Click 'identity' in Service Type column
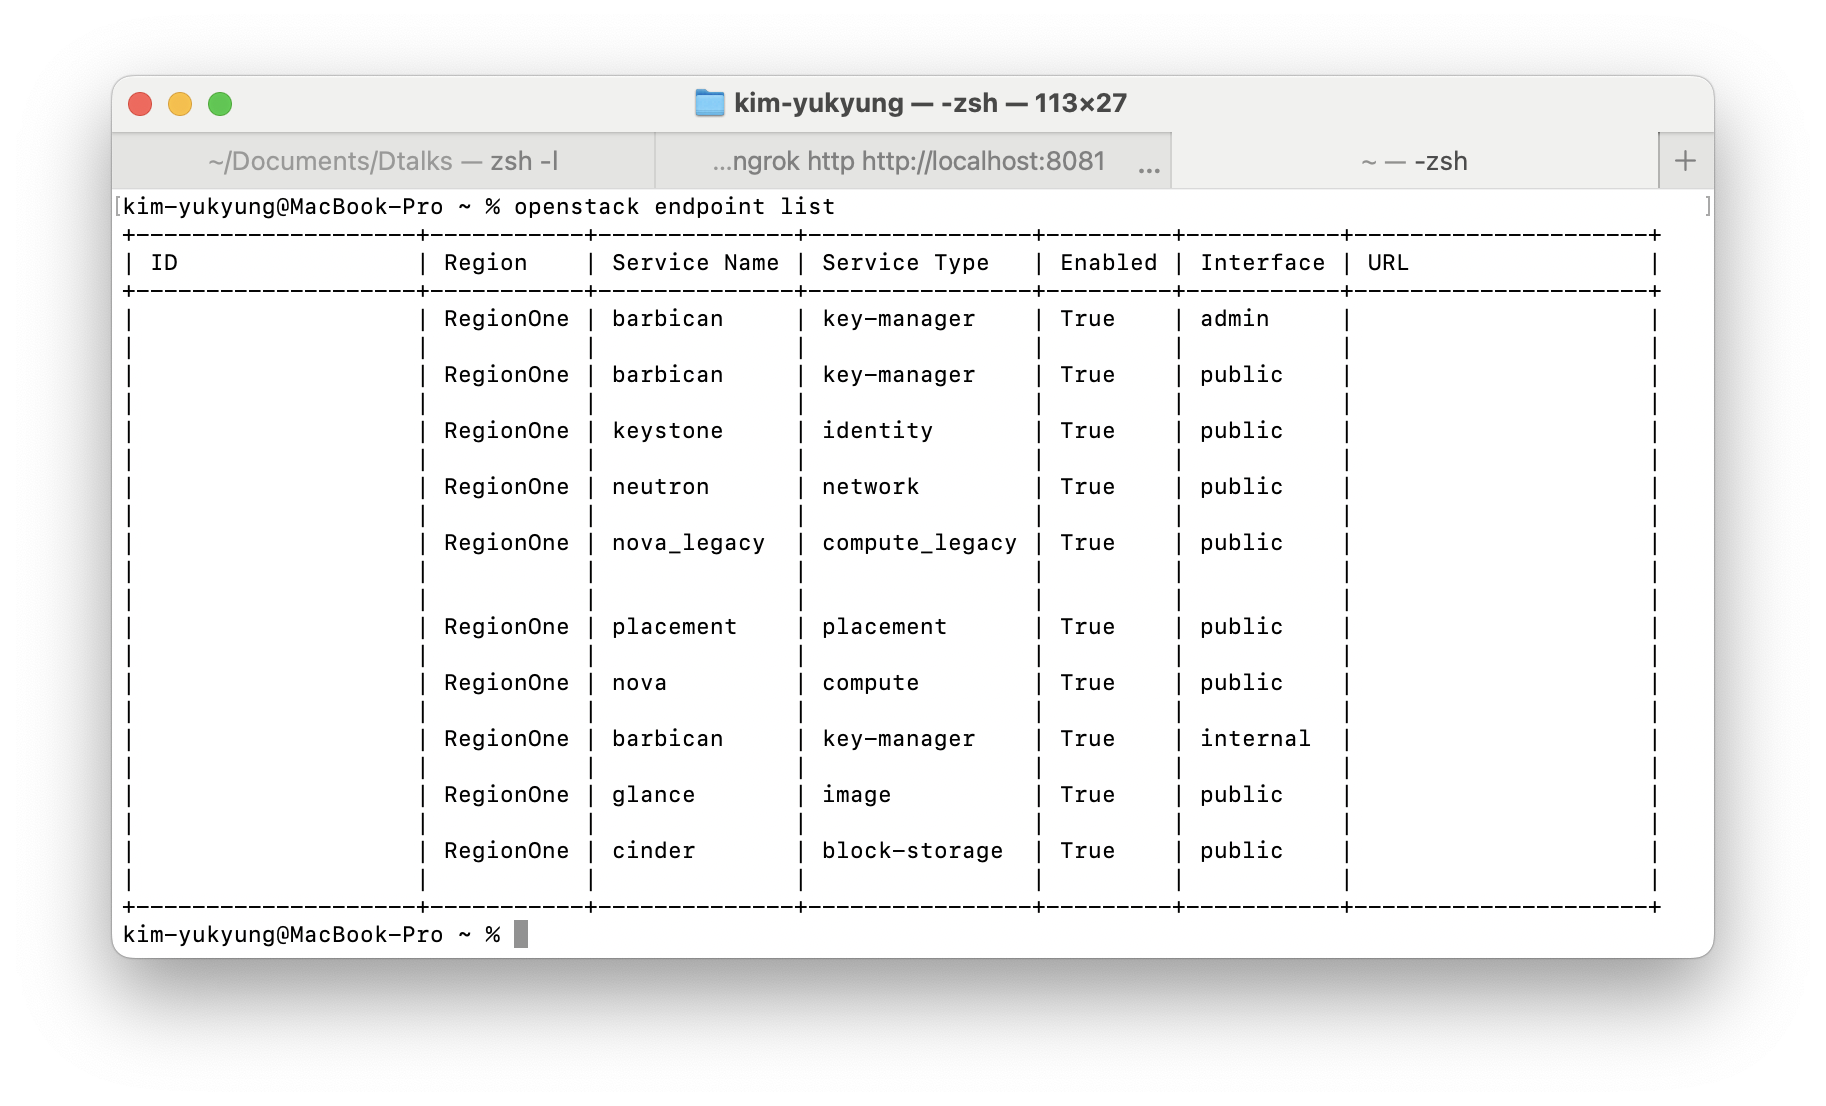Viewport: 1826px width, 1106px height. [x=877, y=431]
